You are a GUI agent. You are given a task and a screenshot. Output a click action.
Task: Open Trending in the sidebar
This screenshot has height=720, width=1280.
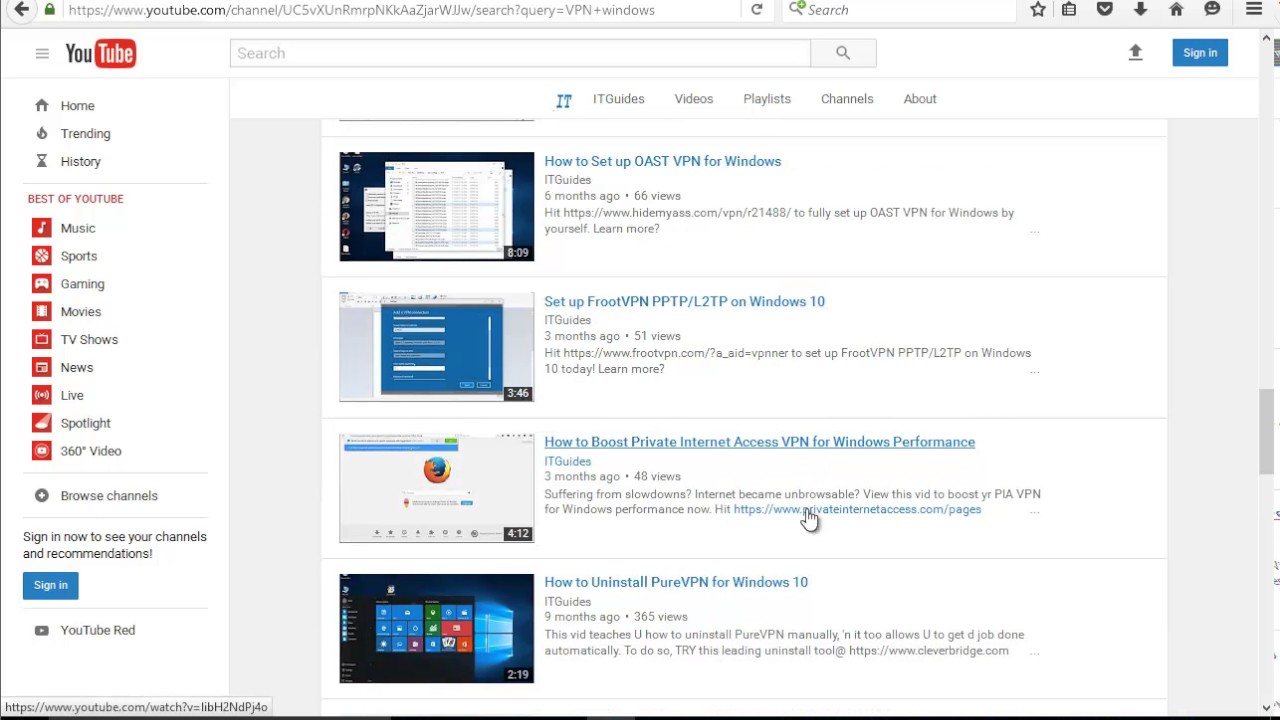point(85,134)
